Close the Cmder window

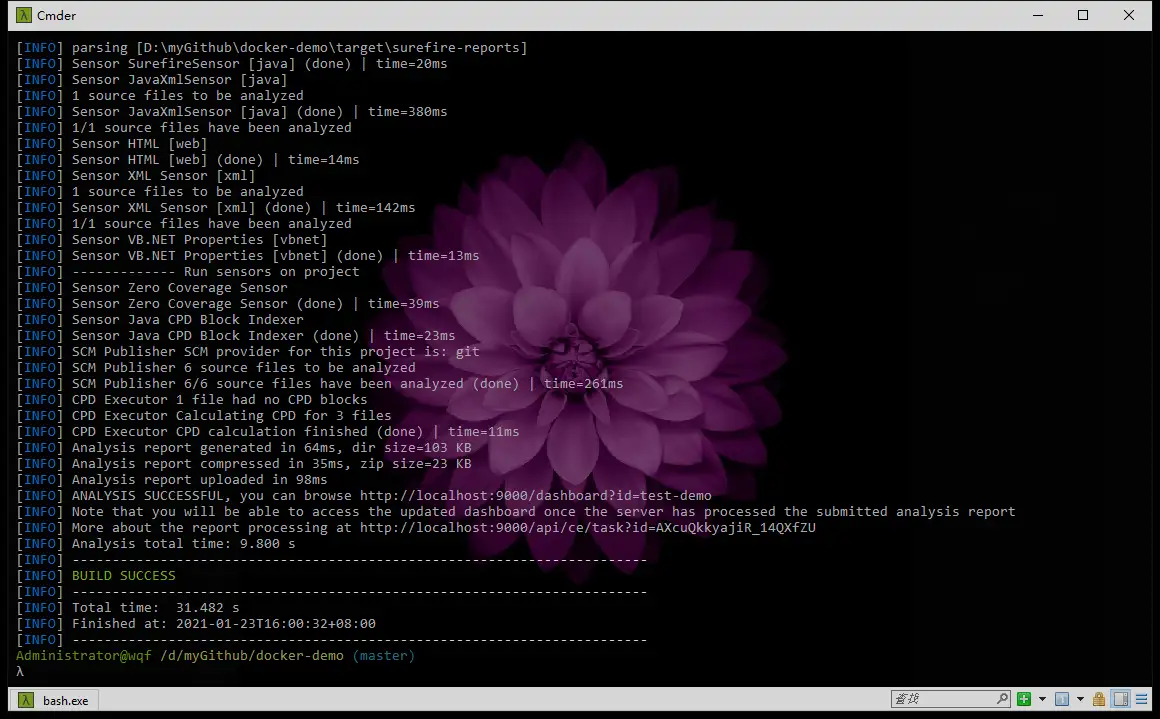1129,15
